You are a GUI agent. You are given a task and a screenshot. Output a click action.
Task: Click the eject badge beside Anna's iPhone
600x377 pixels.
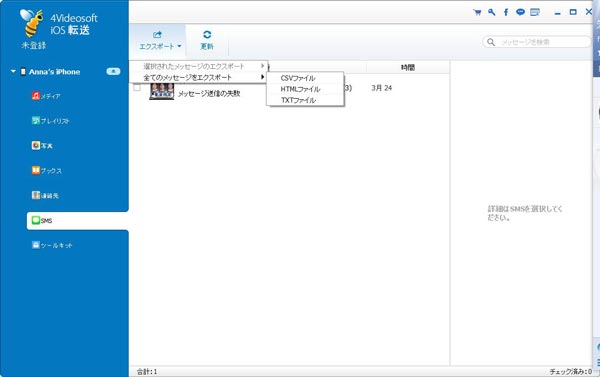(113, 72)
